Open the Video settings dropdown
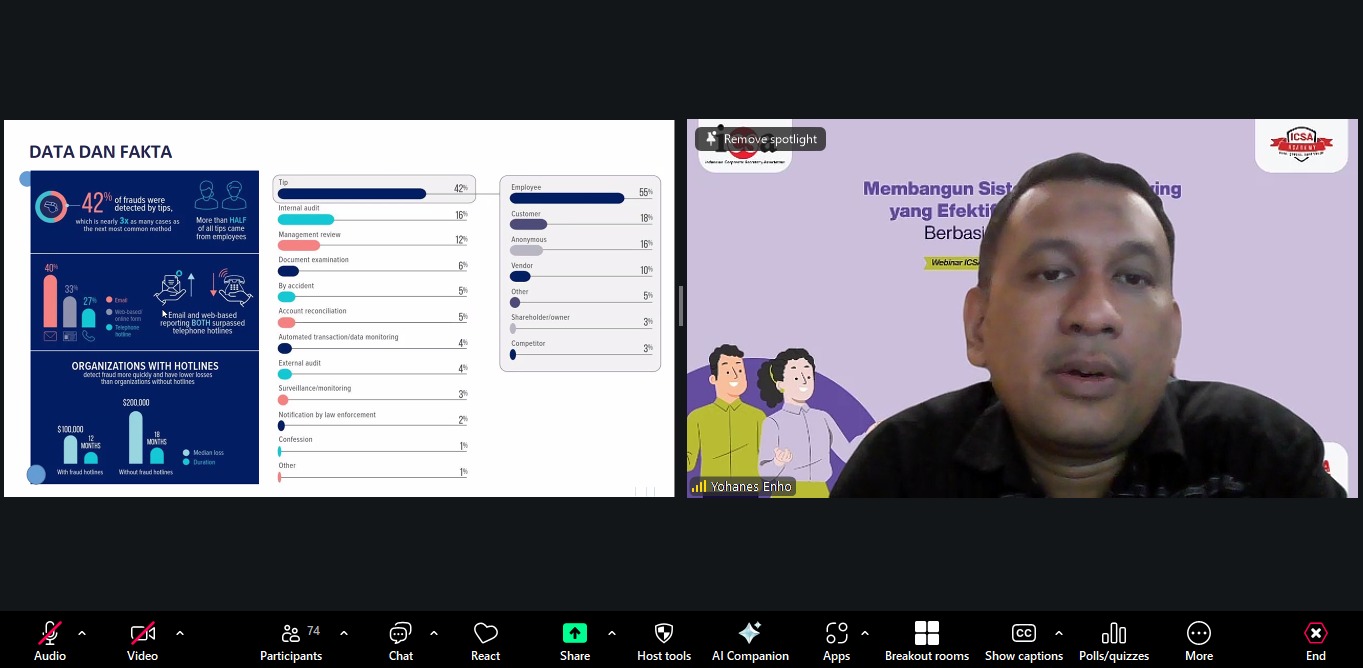Viewport: 1363px width, 668px height. (180, 632)
